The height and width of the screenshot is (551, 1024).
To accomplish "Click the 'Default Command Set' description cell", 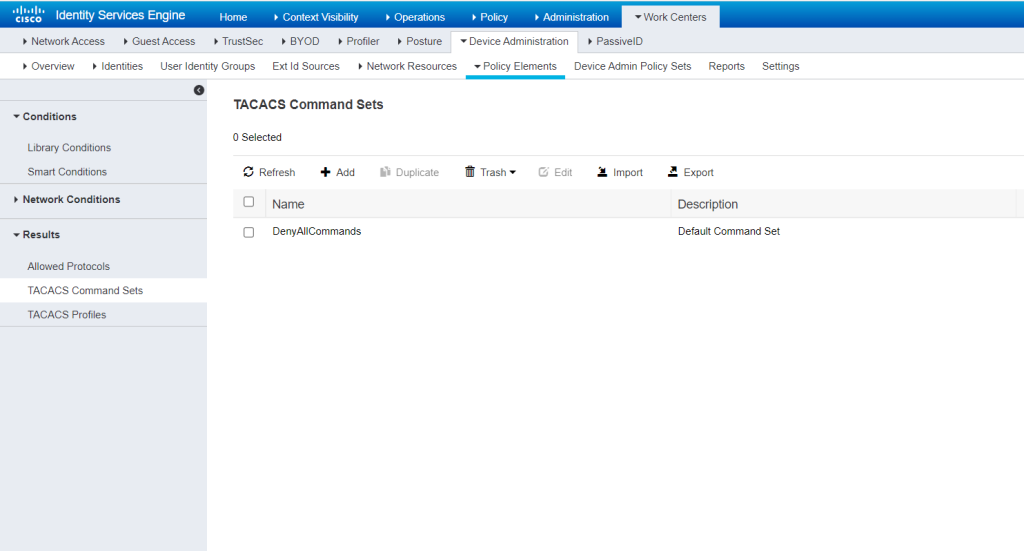I will pyautogui.click(x=729, y=231).
